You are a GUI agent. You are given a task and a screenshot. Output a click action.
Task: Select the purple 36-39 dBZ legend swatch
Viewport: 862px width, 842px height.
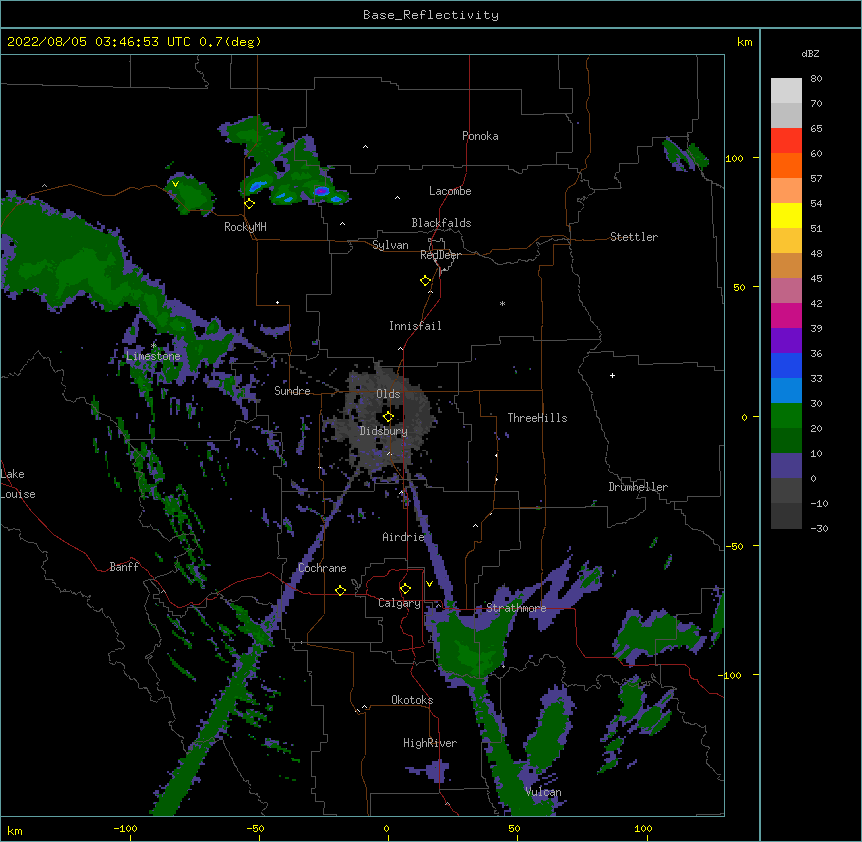pos(786,340)
